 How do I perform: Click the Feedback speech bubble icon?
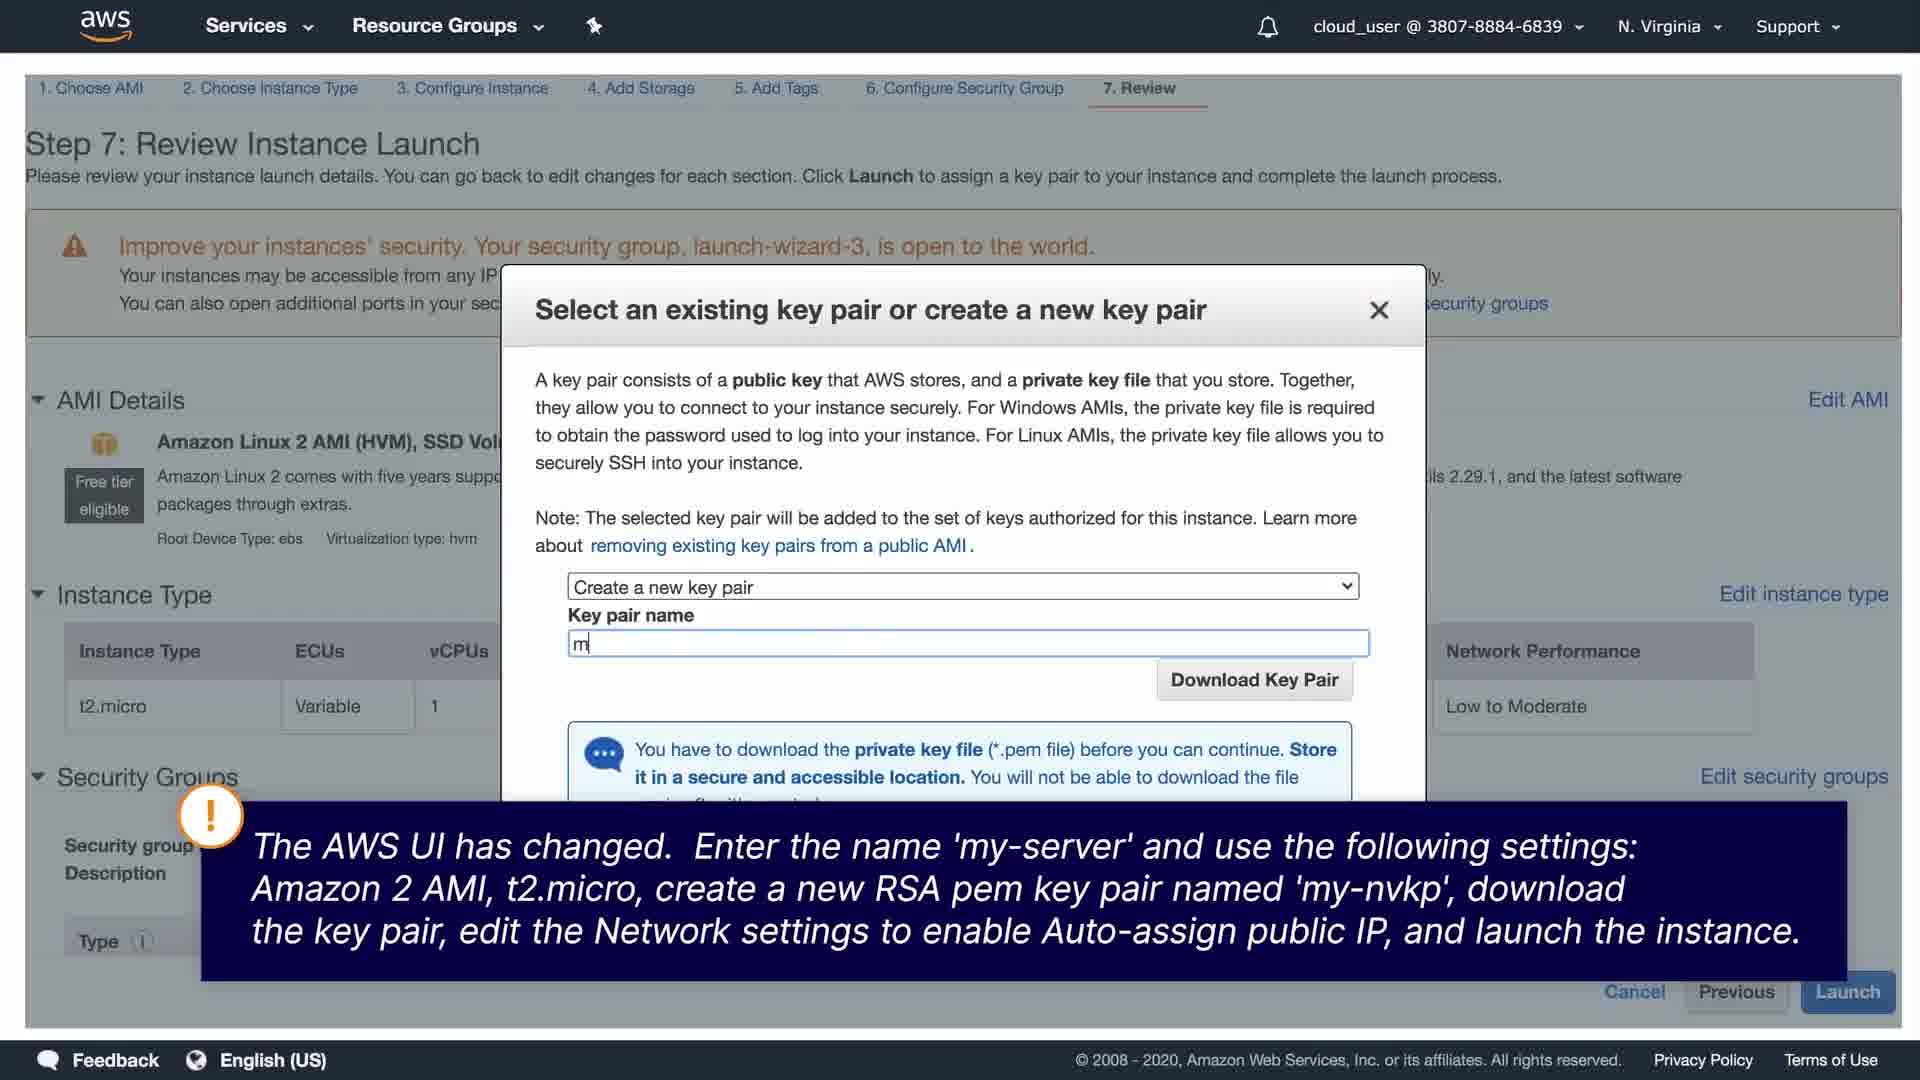[x=48, y=1060]
